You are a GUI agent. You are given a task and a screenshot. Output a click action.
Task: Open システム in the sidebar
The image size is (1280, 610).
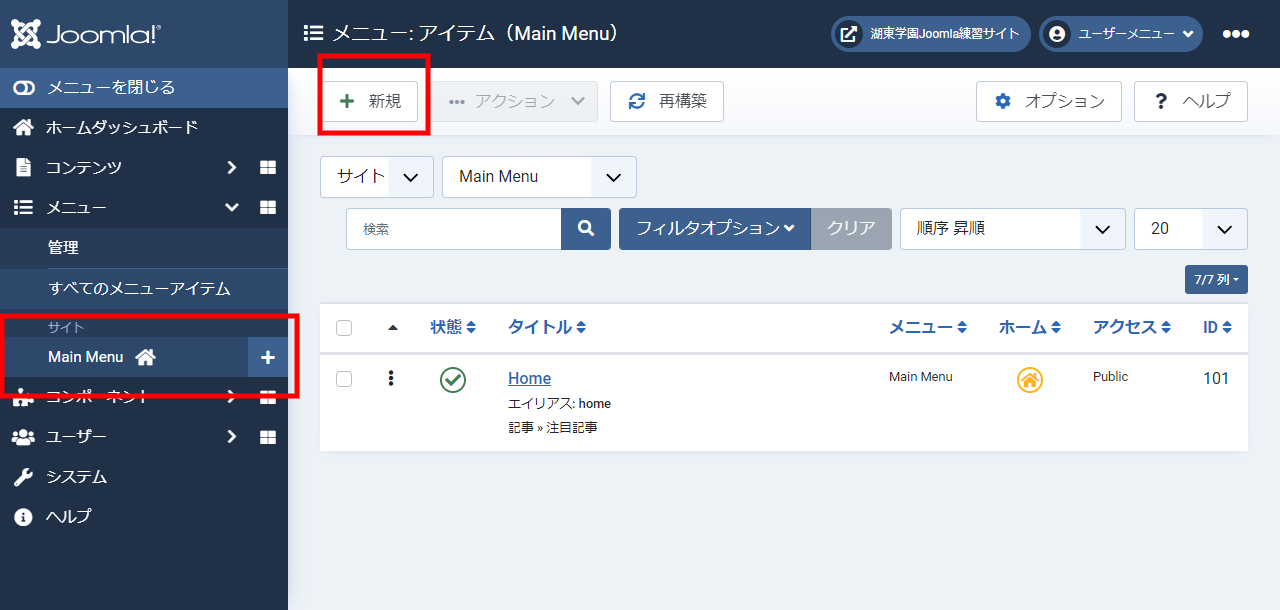point(76,477)
